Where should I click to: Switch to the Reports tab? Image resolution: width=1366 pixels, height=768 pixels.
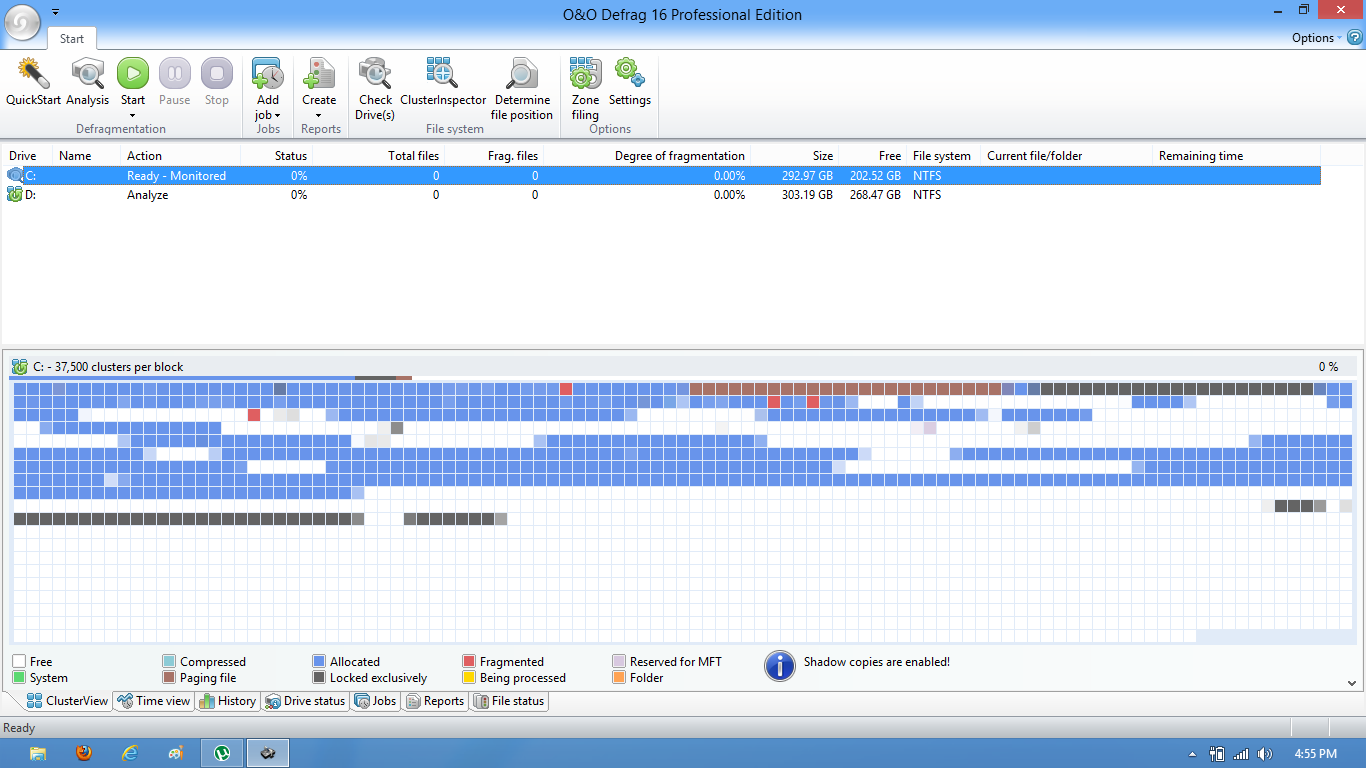pyautogui.click(x=434, y=701)
